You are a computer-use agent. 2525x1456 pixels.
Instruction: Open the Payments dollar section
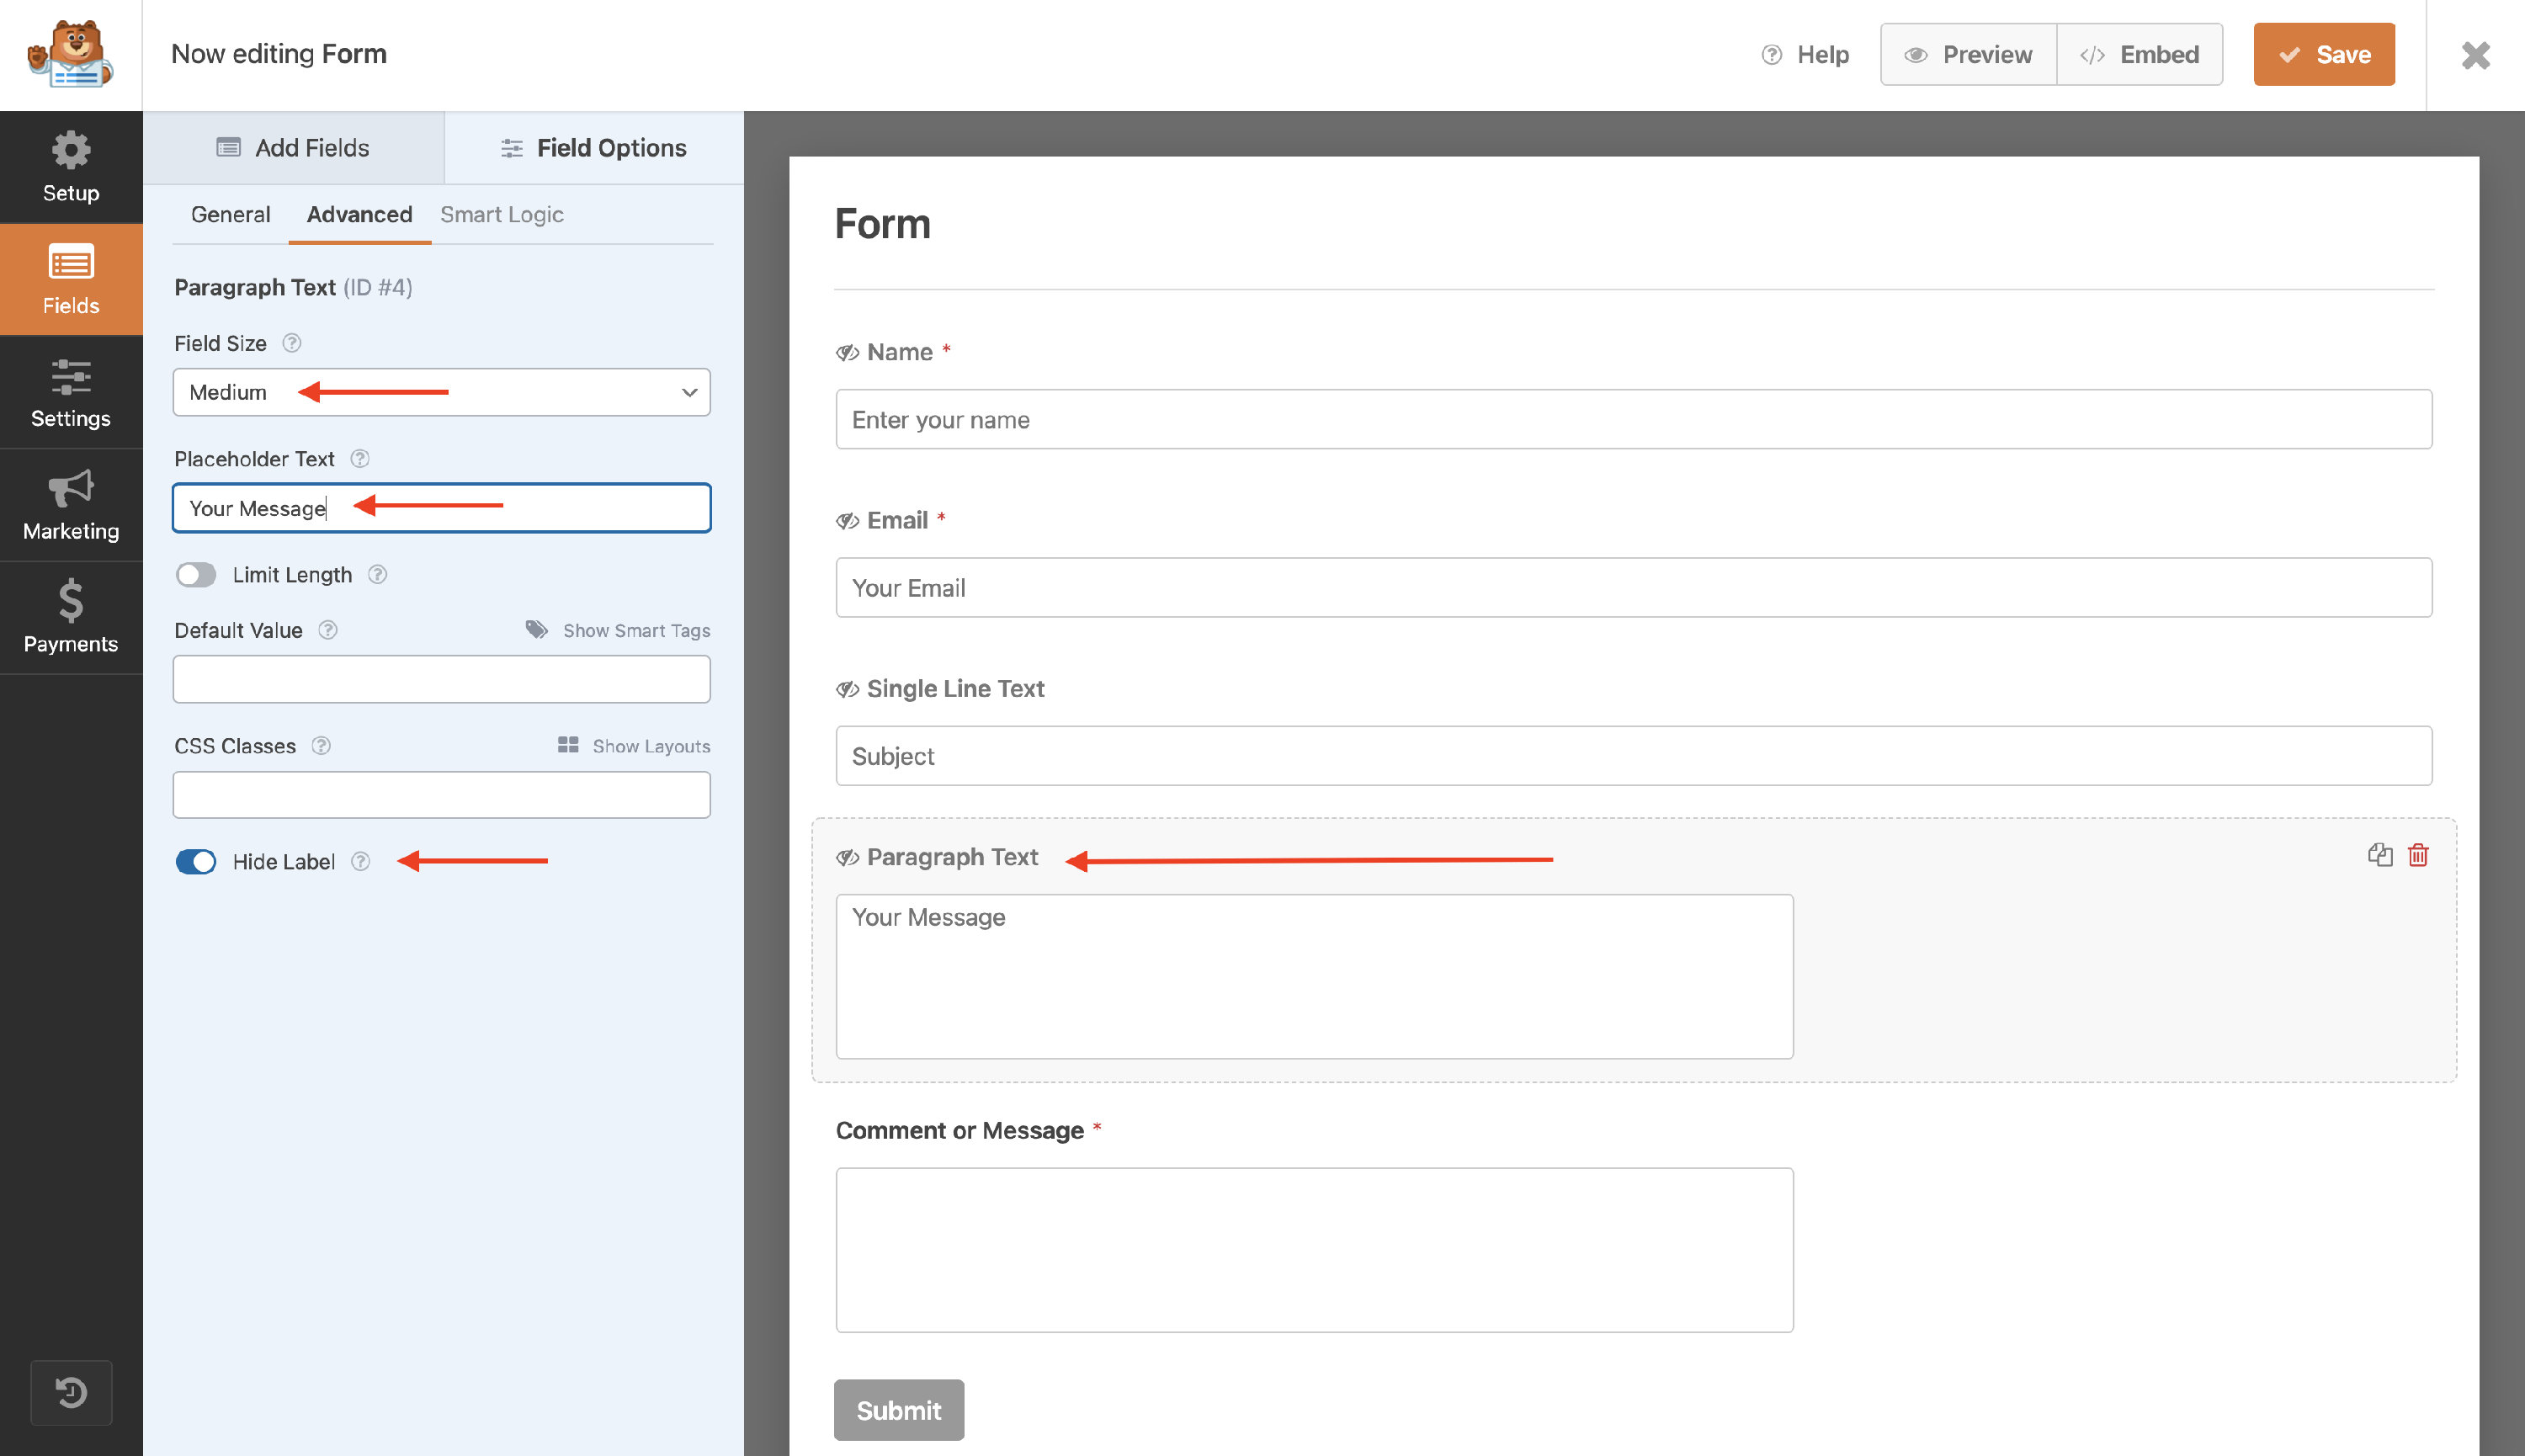[70, 617]
